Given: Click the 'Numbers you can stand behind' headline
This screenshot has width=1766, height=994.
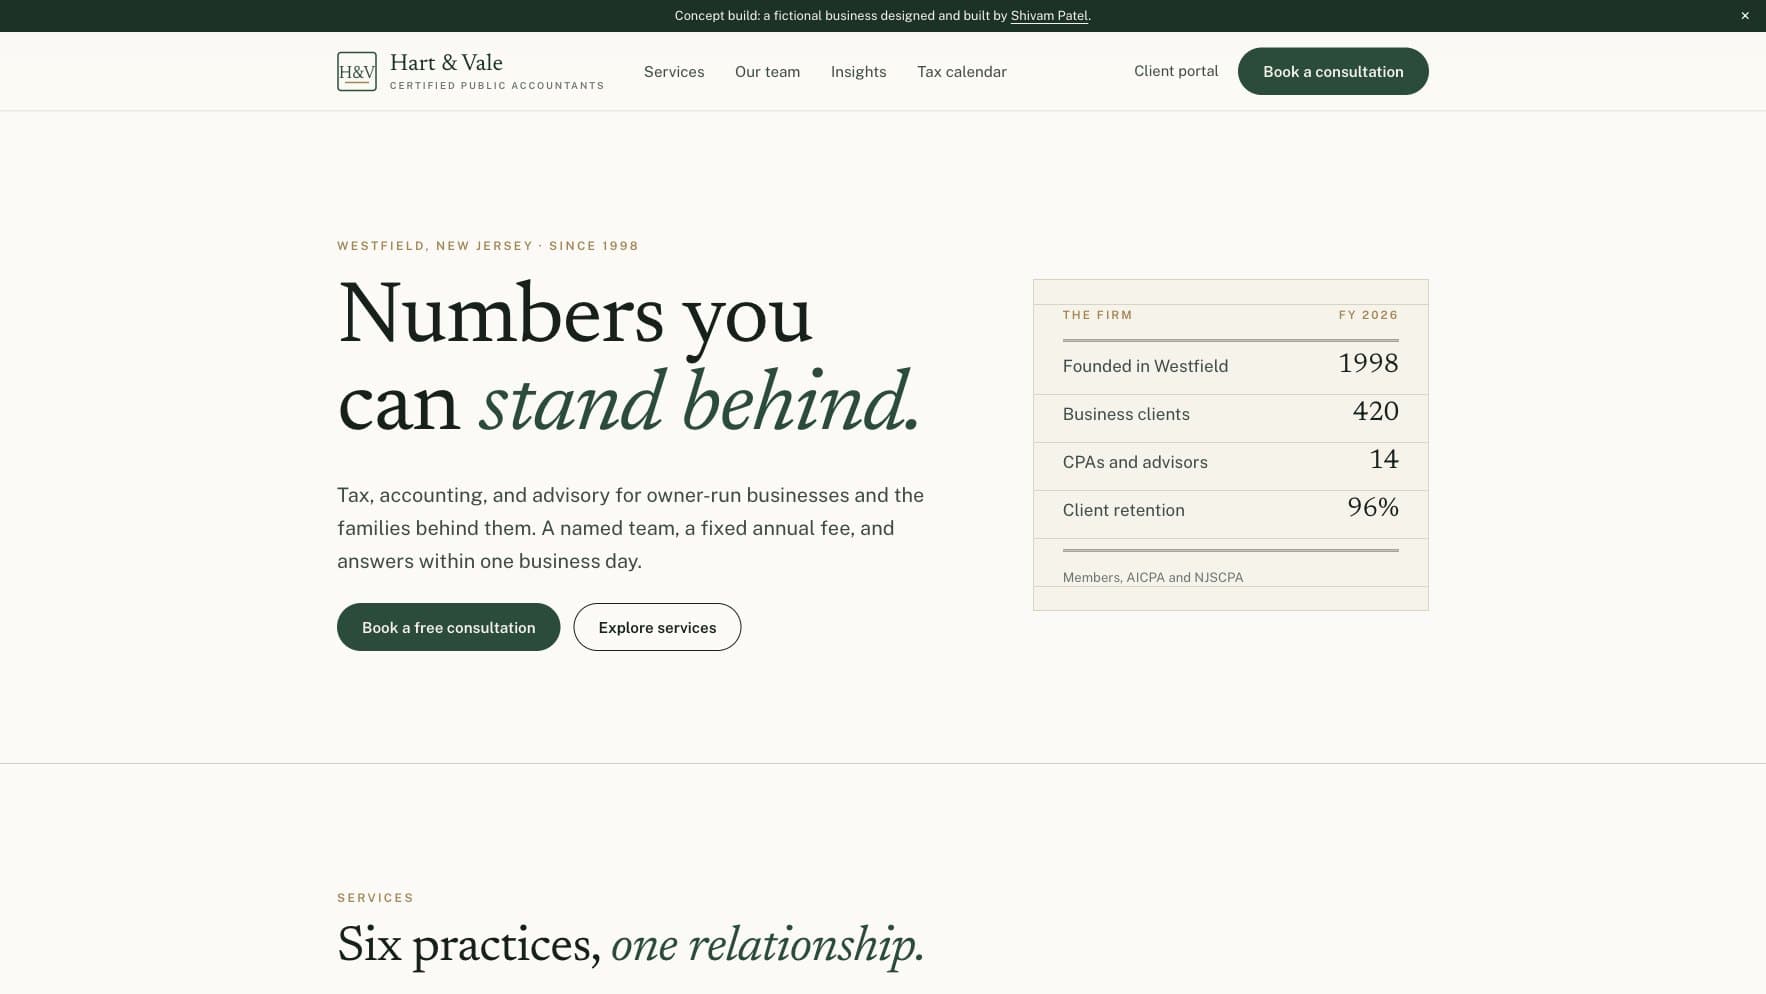Looking at the screenshot, I should click(628, 358).
